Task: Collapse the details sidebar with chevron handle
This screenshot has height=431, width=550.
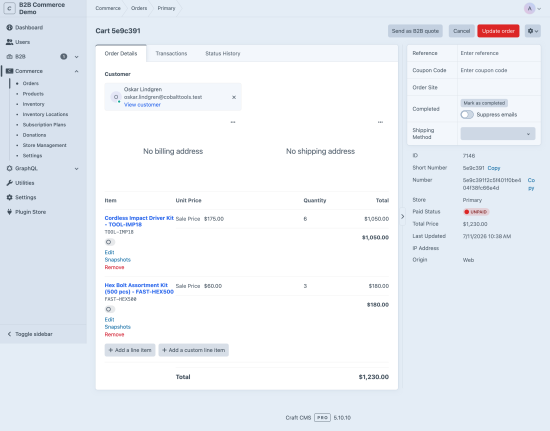Action: coord(402,216)
